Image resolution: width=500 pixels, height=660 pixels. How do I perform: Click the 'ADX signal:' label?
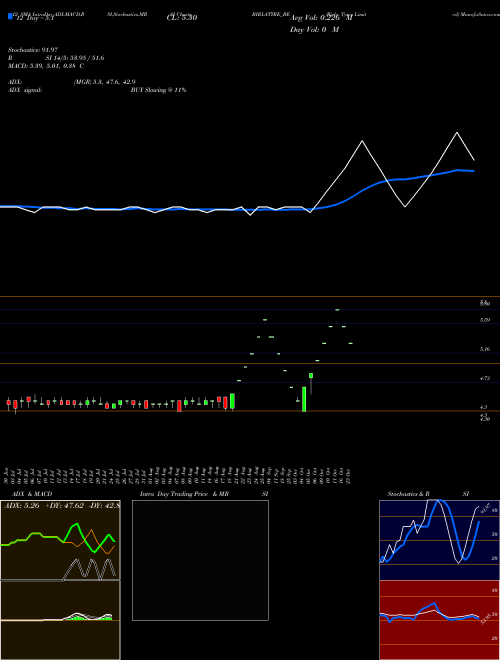(25, 90)
